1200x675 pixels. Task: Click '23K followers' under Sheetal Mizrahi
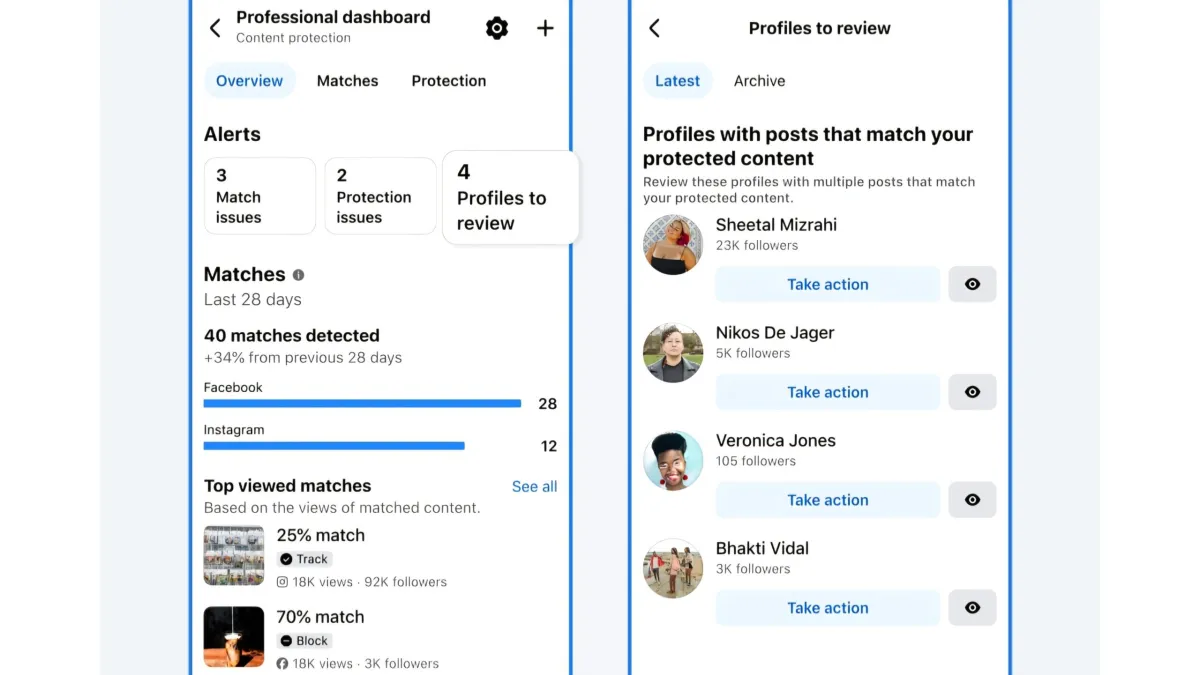pos(757,245)
